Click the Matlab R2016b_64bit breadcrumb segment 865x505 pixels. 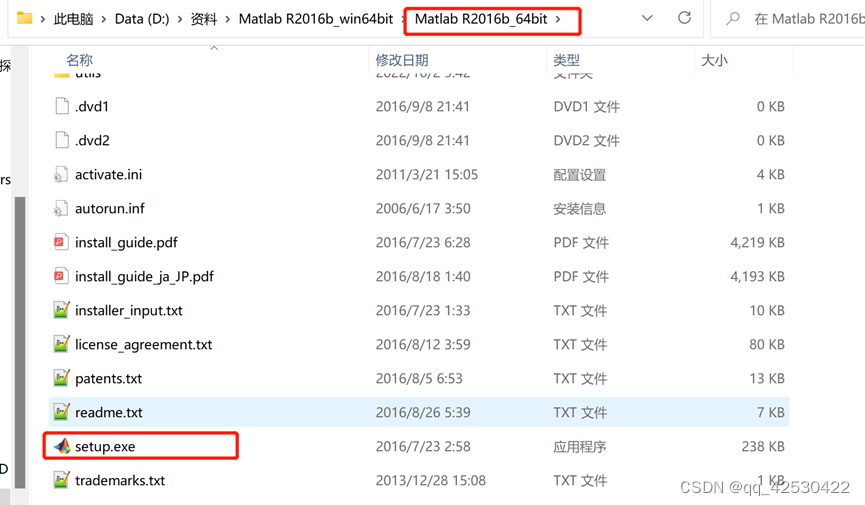click(481, 19)
